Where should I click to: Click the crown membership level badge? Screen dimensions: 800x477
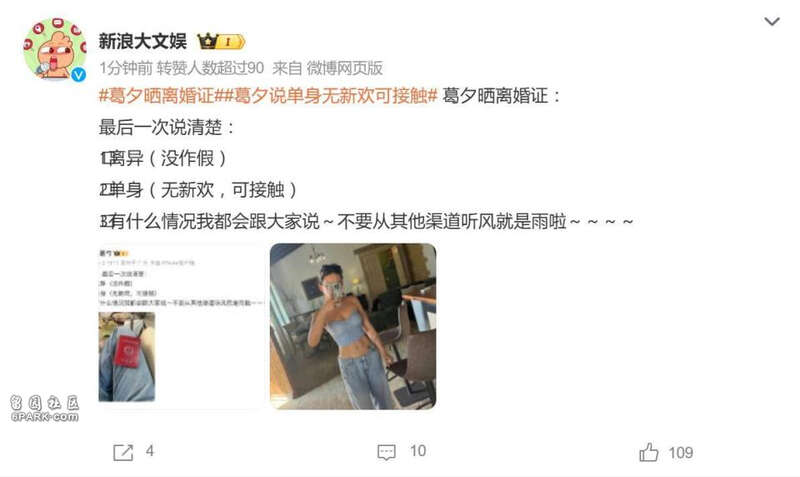point(221,41)
